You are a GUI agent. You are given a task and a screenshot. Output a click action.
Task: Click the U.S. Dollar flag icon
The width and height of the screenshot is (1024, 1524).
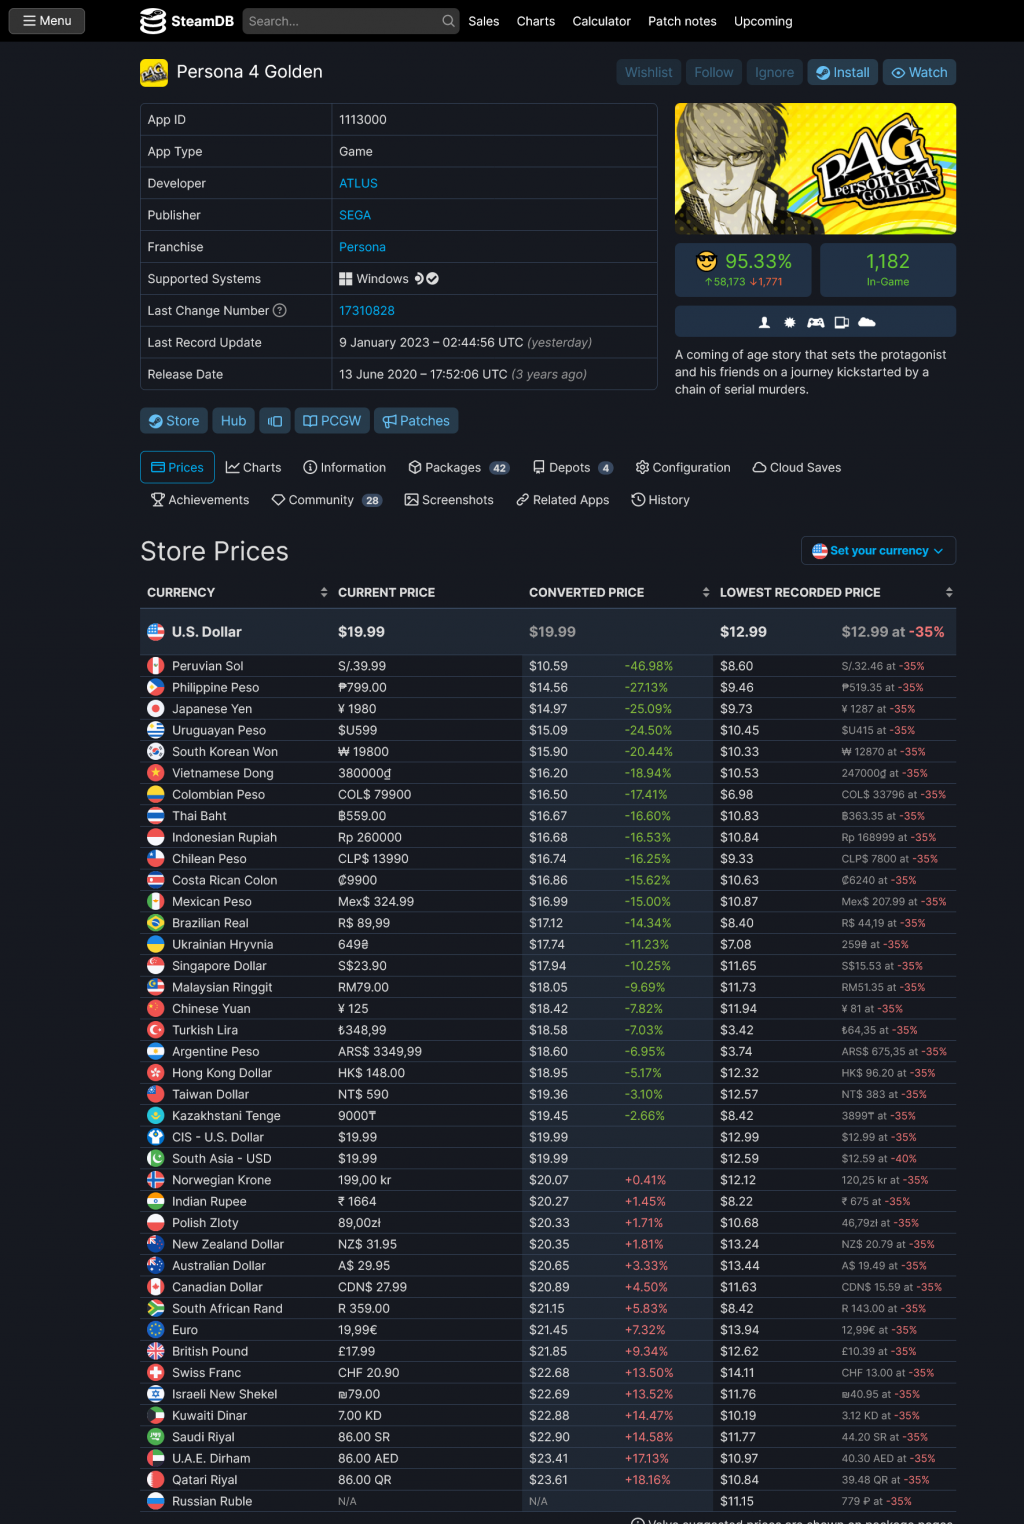[x=156, y=632]
